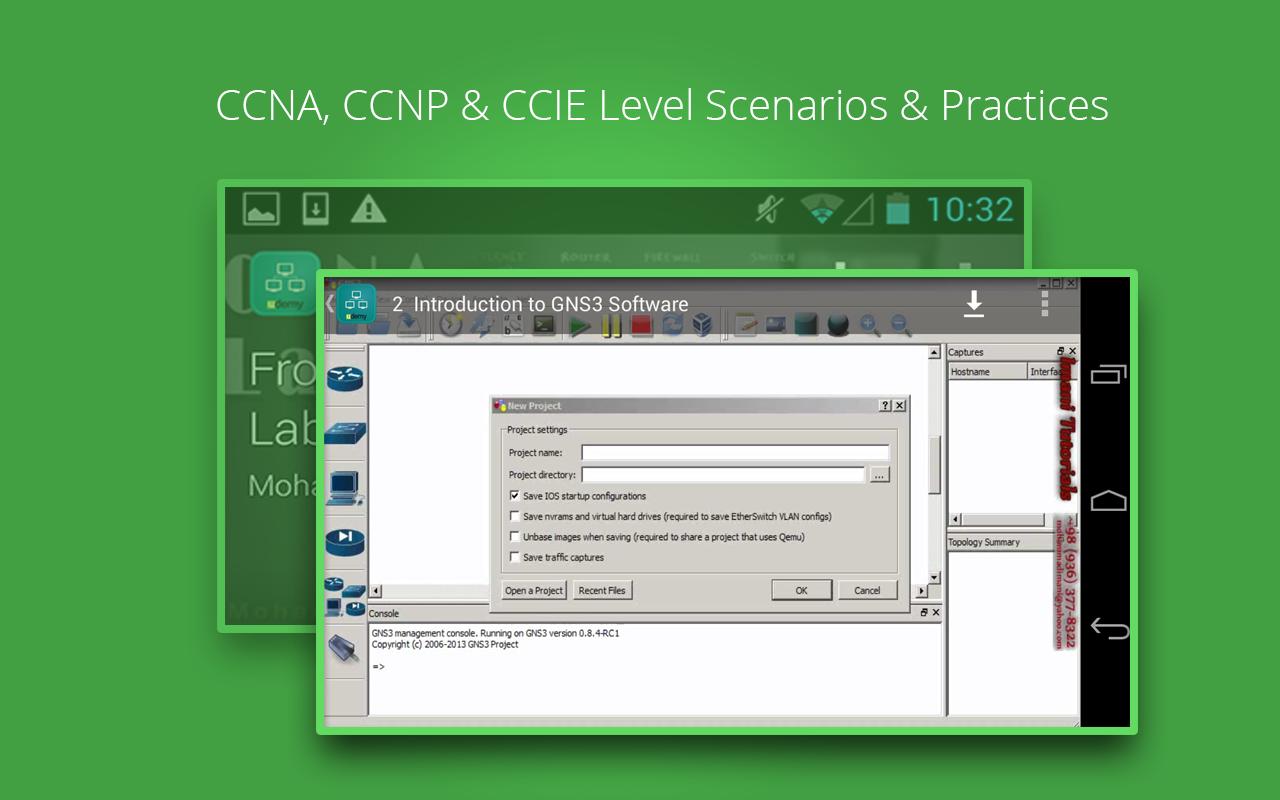Select the Topology Summary panel header
The height and width of the screenshot is (800, 1280).
983,541
